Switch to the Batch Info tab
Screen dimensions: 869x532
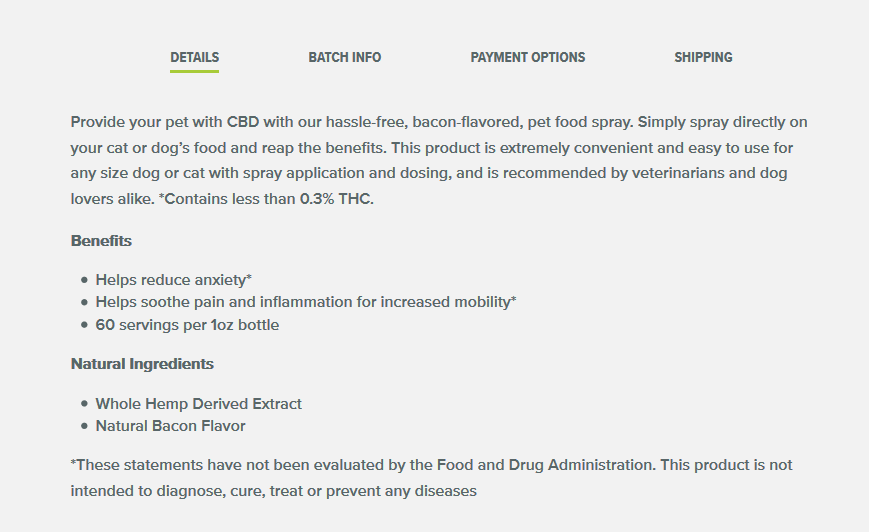click(344, 57)
